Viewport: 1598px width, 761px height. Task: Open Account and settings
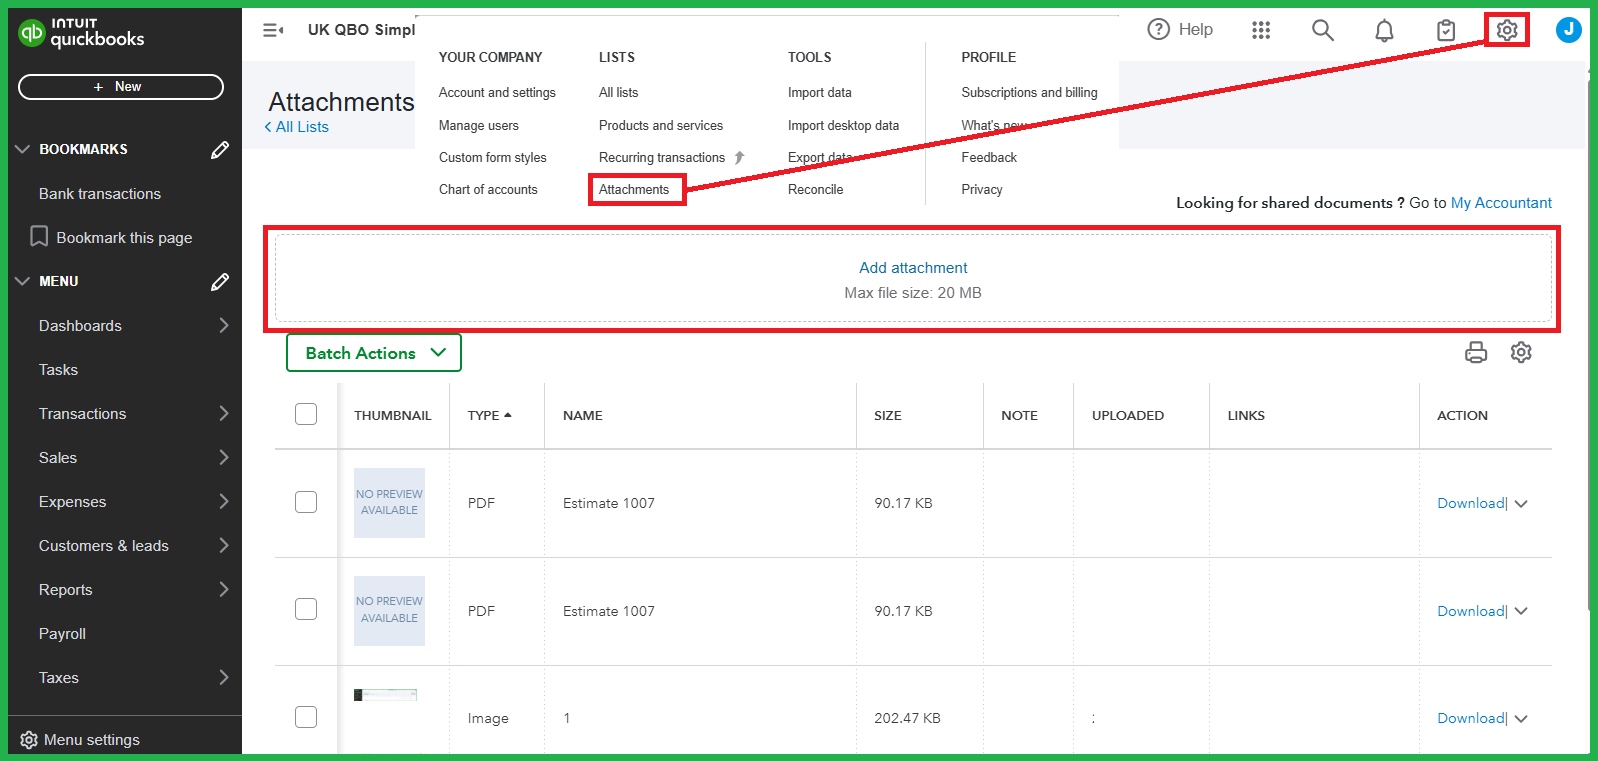tap(497, 92)
